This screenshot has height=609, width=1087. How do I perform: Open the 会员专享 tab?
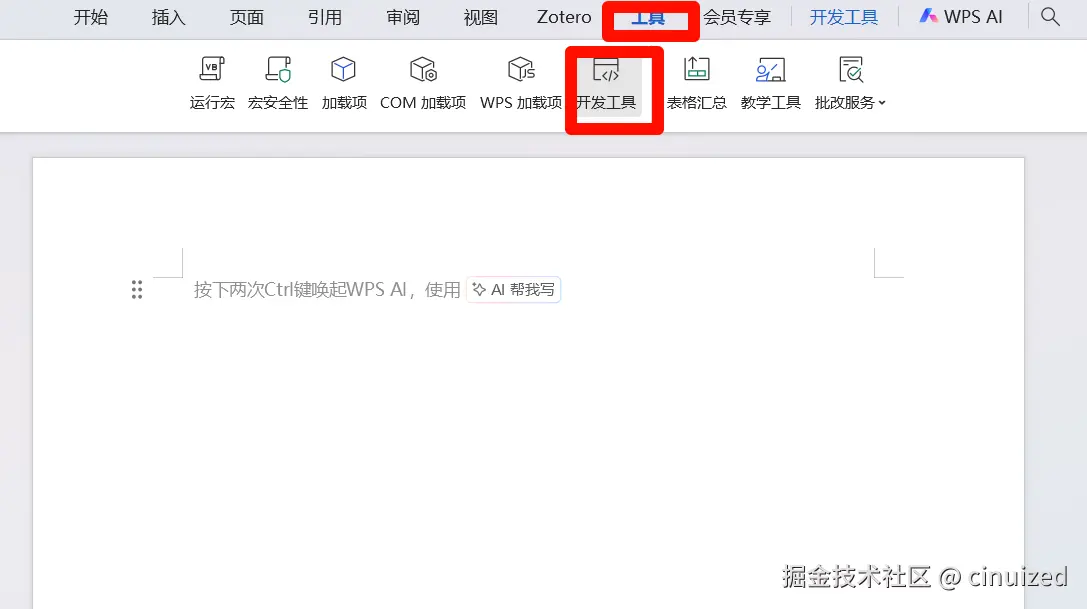737,17
